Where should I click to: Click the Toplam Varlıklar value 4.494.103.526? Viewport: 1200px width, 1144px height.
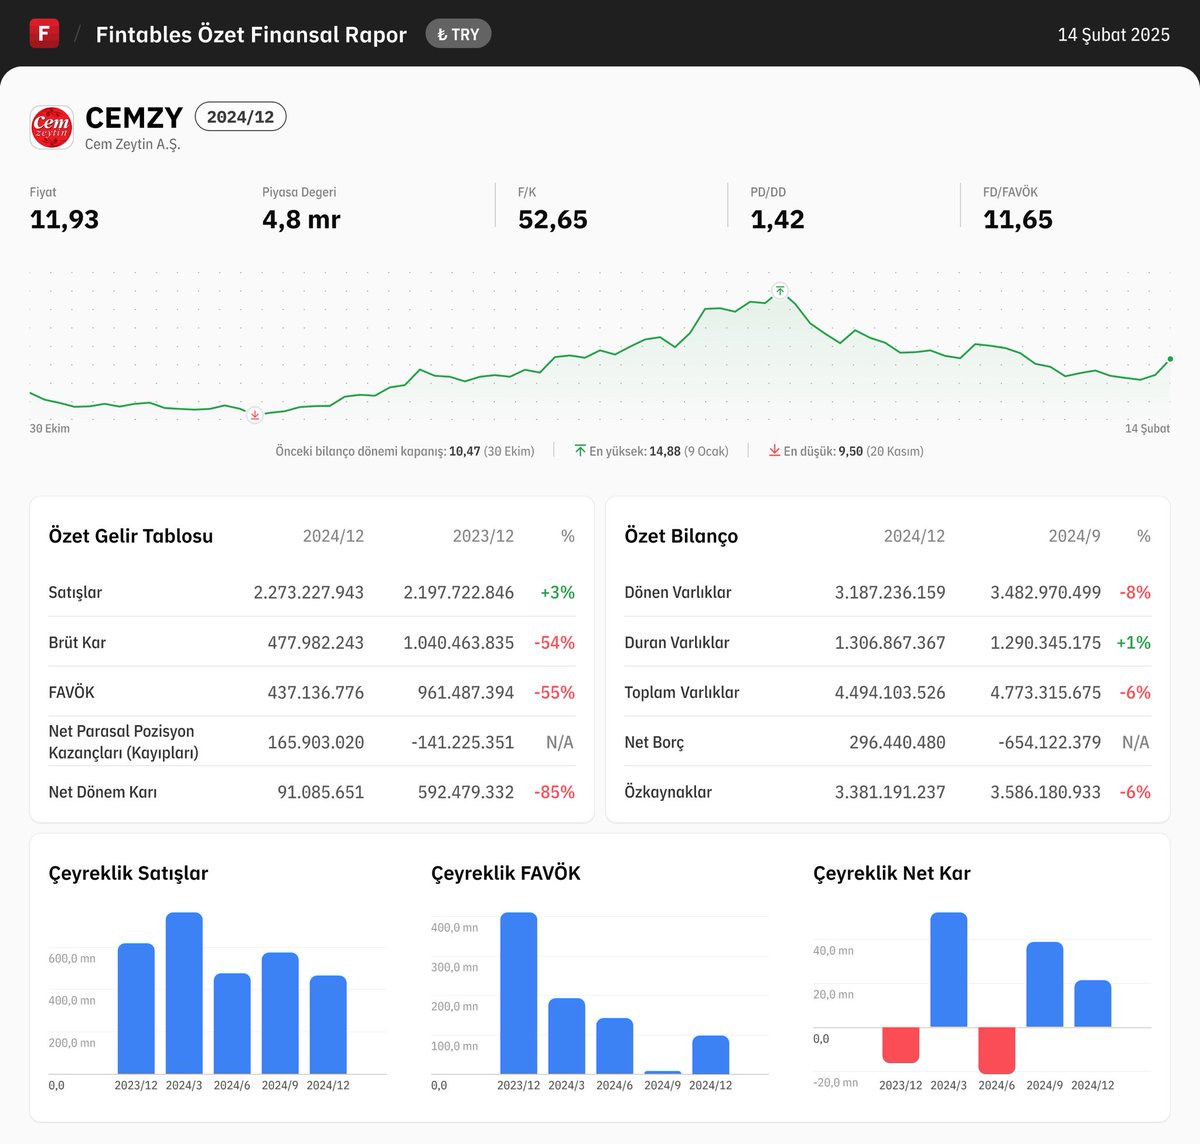[x=890, y=692]
